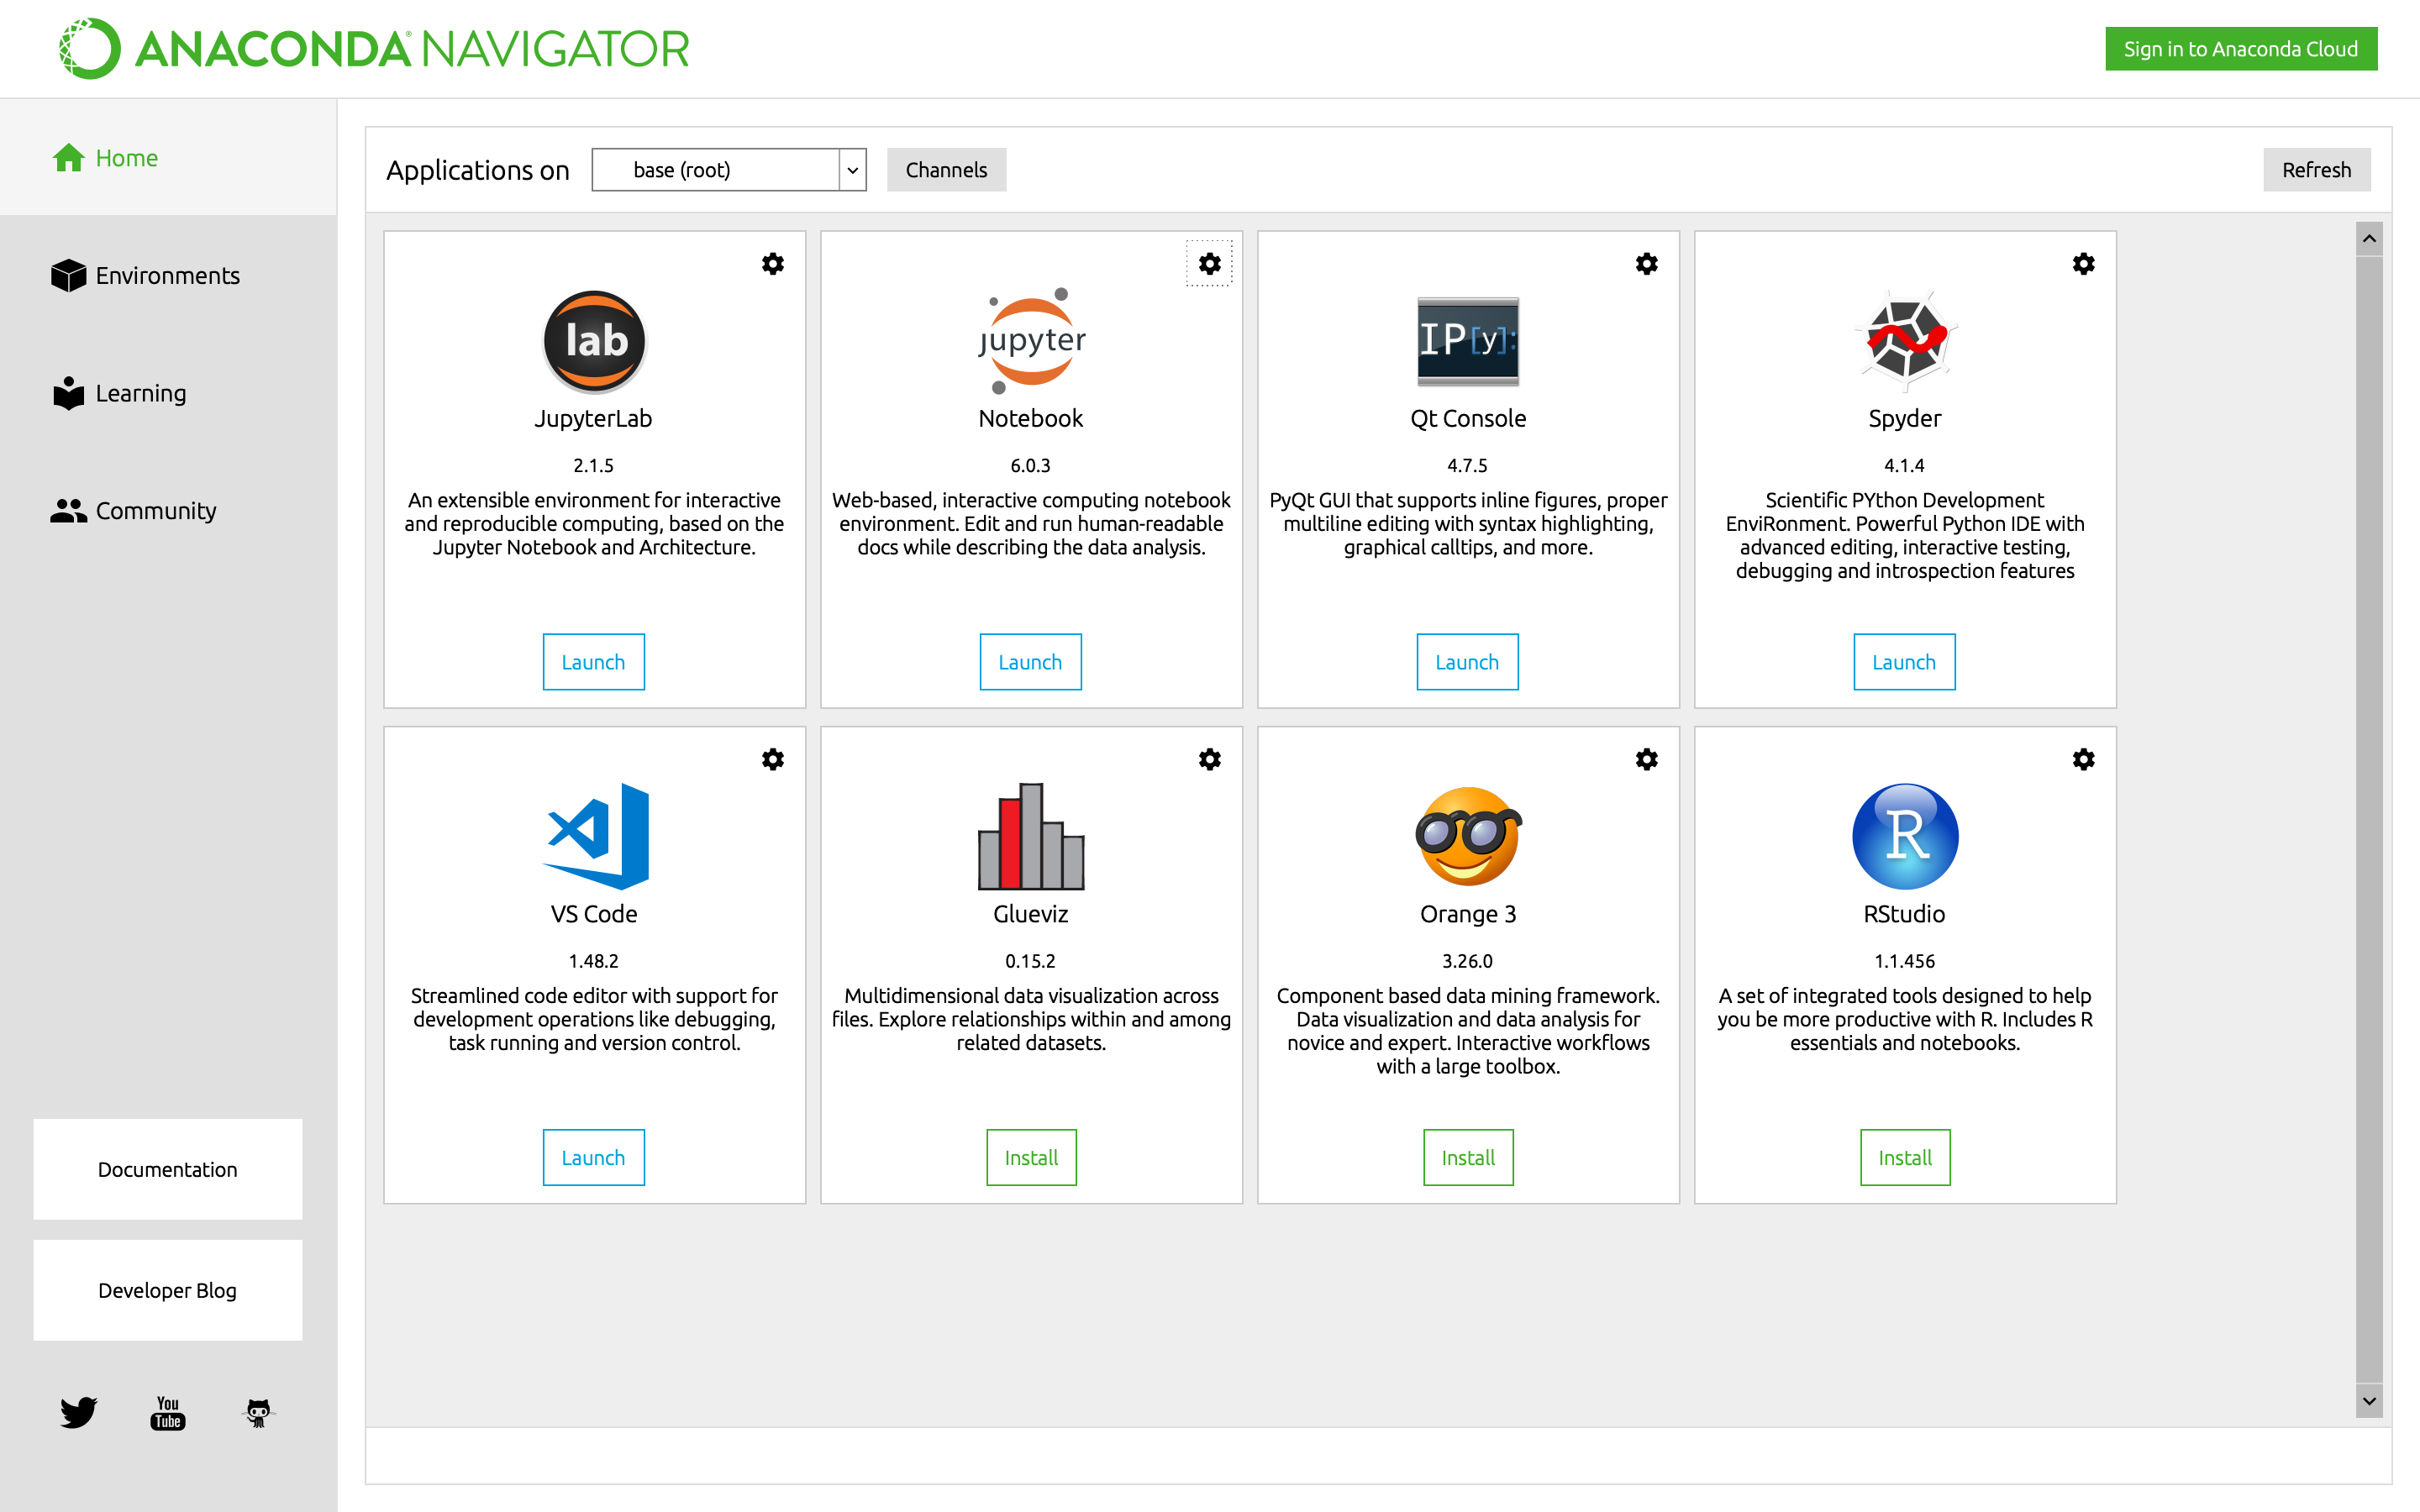Screen dimensions: 2420x1512
Task: Open the Notebook tile gear dropdown
Action: tap(1209, 264)
